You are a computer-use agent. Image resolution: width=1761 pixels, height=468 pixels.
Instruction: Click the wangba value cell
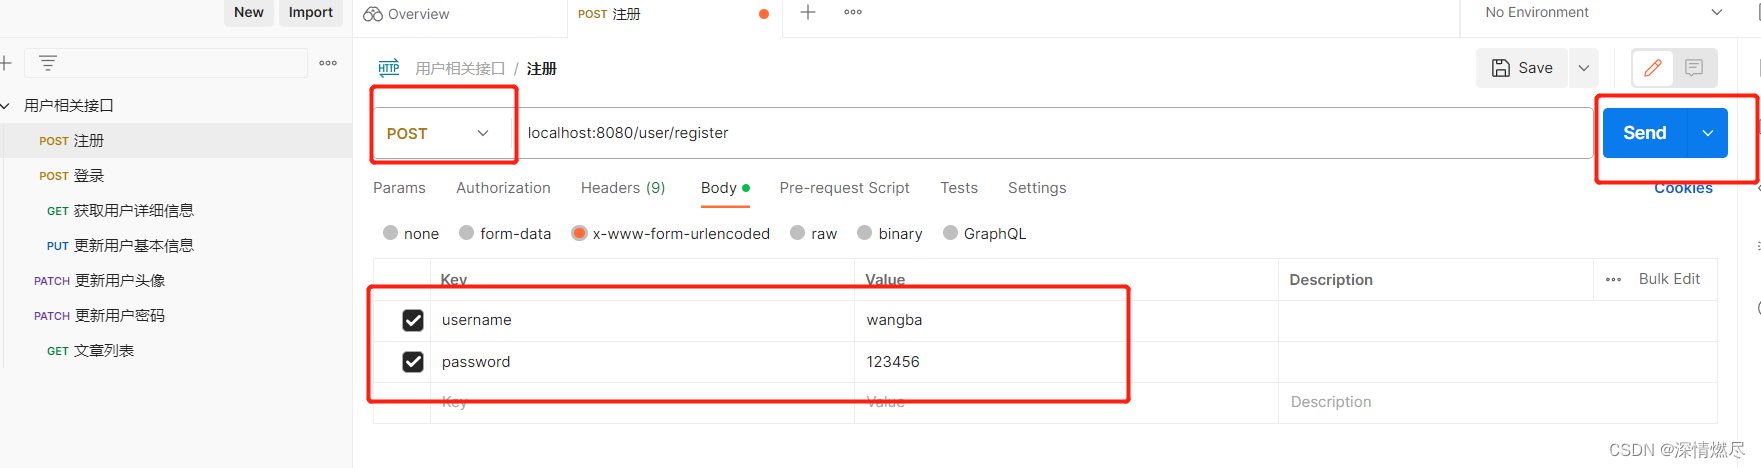[x=1066, y=320]
